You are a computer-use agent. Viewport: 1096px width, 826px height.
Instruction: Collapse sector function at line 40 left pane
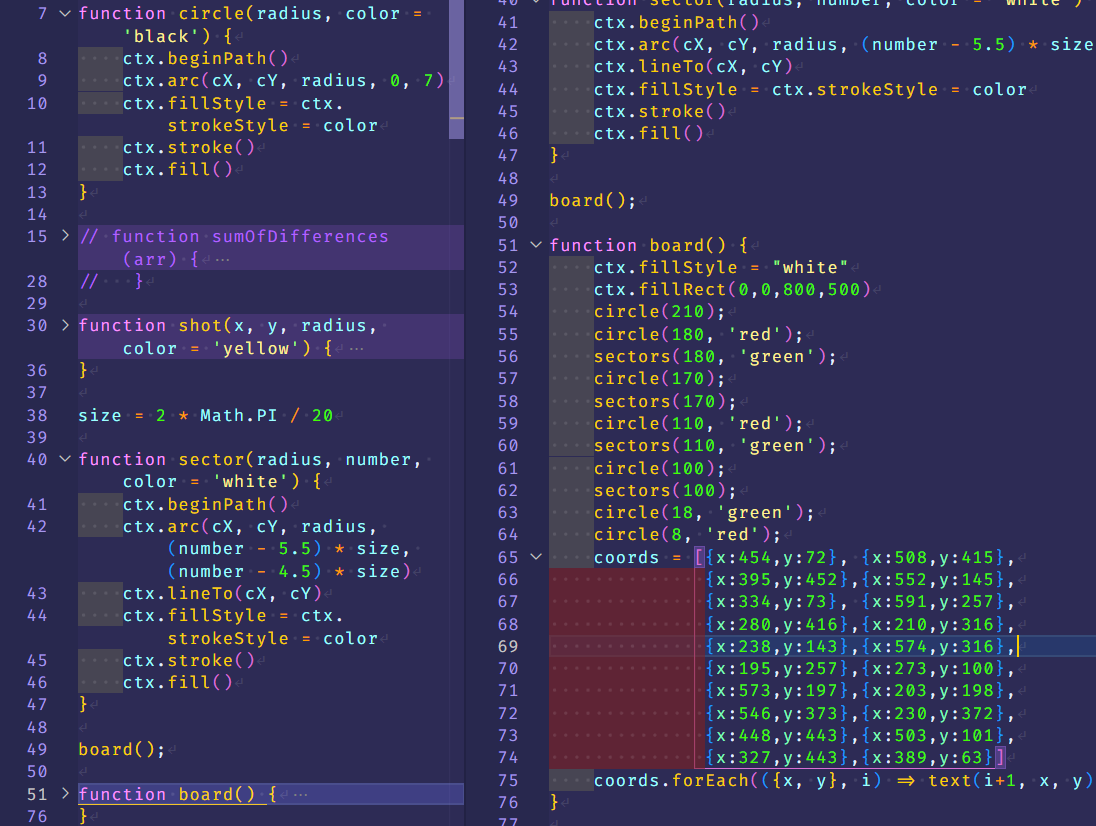65,459
